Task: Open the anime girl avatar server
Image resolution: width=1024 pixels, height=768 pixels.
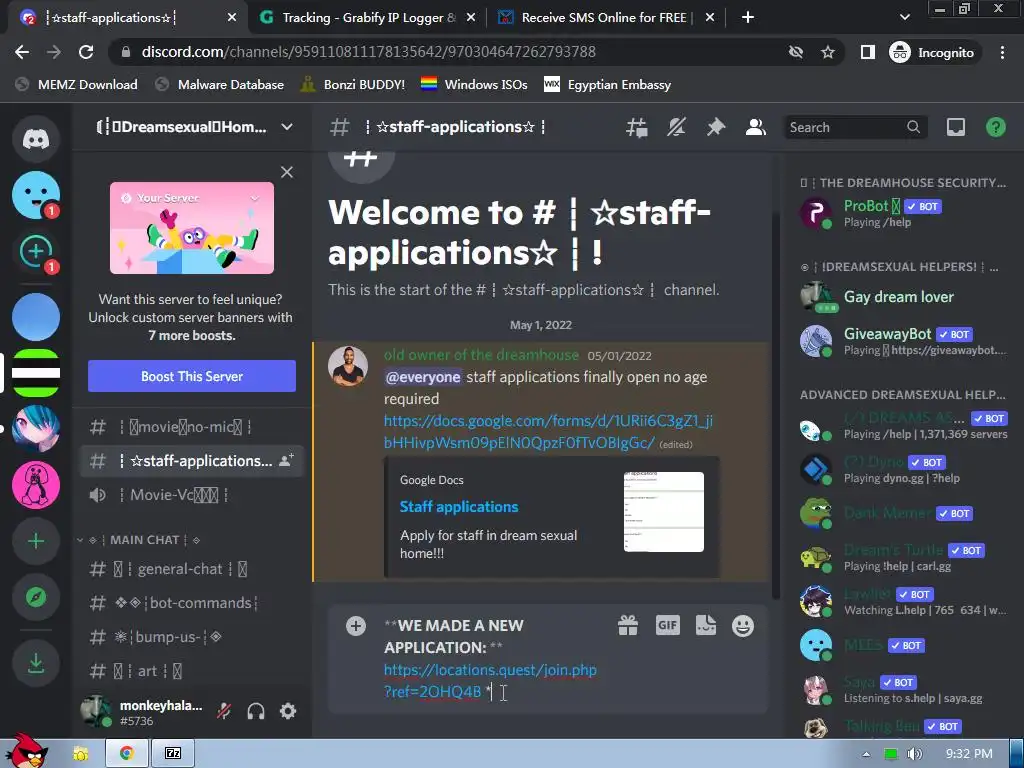Action: tap(36, 428)
